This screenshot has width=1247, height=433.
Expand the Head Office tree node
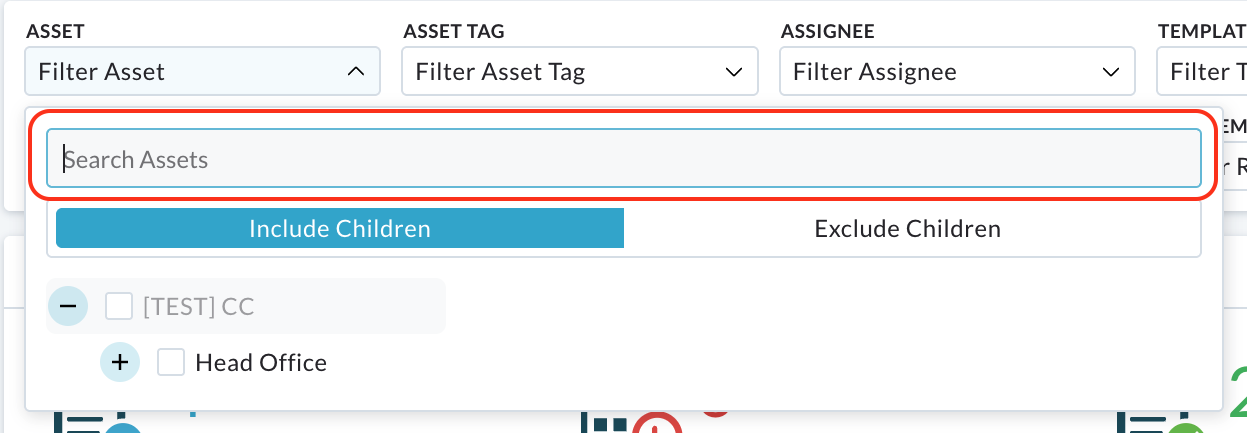point(120,362)
